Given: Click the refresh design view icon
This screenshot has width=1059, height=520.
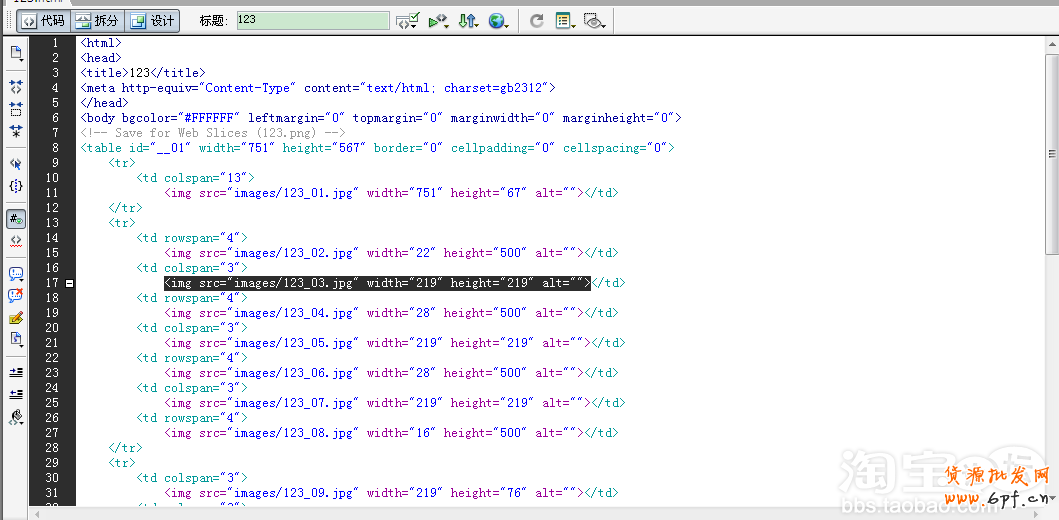Looking at the screenshot, I should tap(537, 20).
